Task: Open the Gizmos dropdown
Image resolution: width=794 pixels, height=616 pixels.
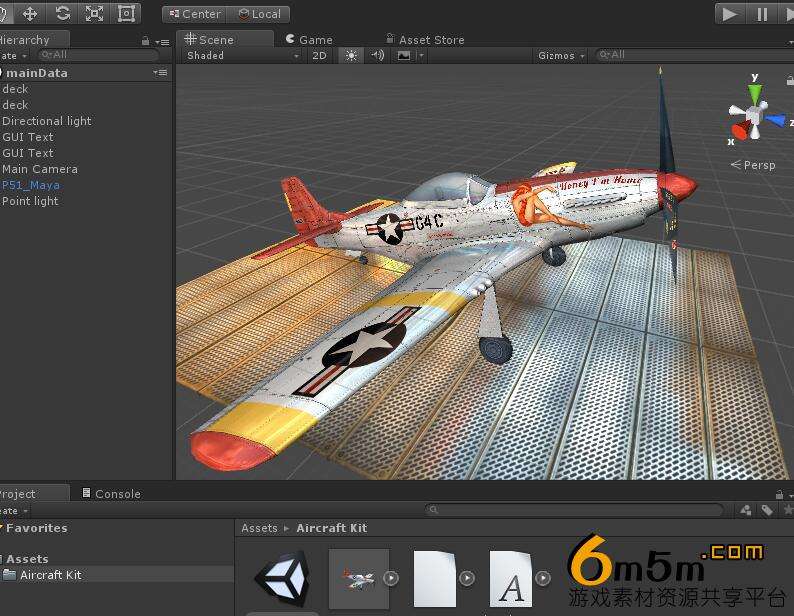Action: click(x=561, y=55)
